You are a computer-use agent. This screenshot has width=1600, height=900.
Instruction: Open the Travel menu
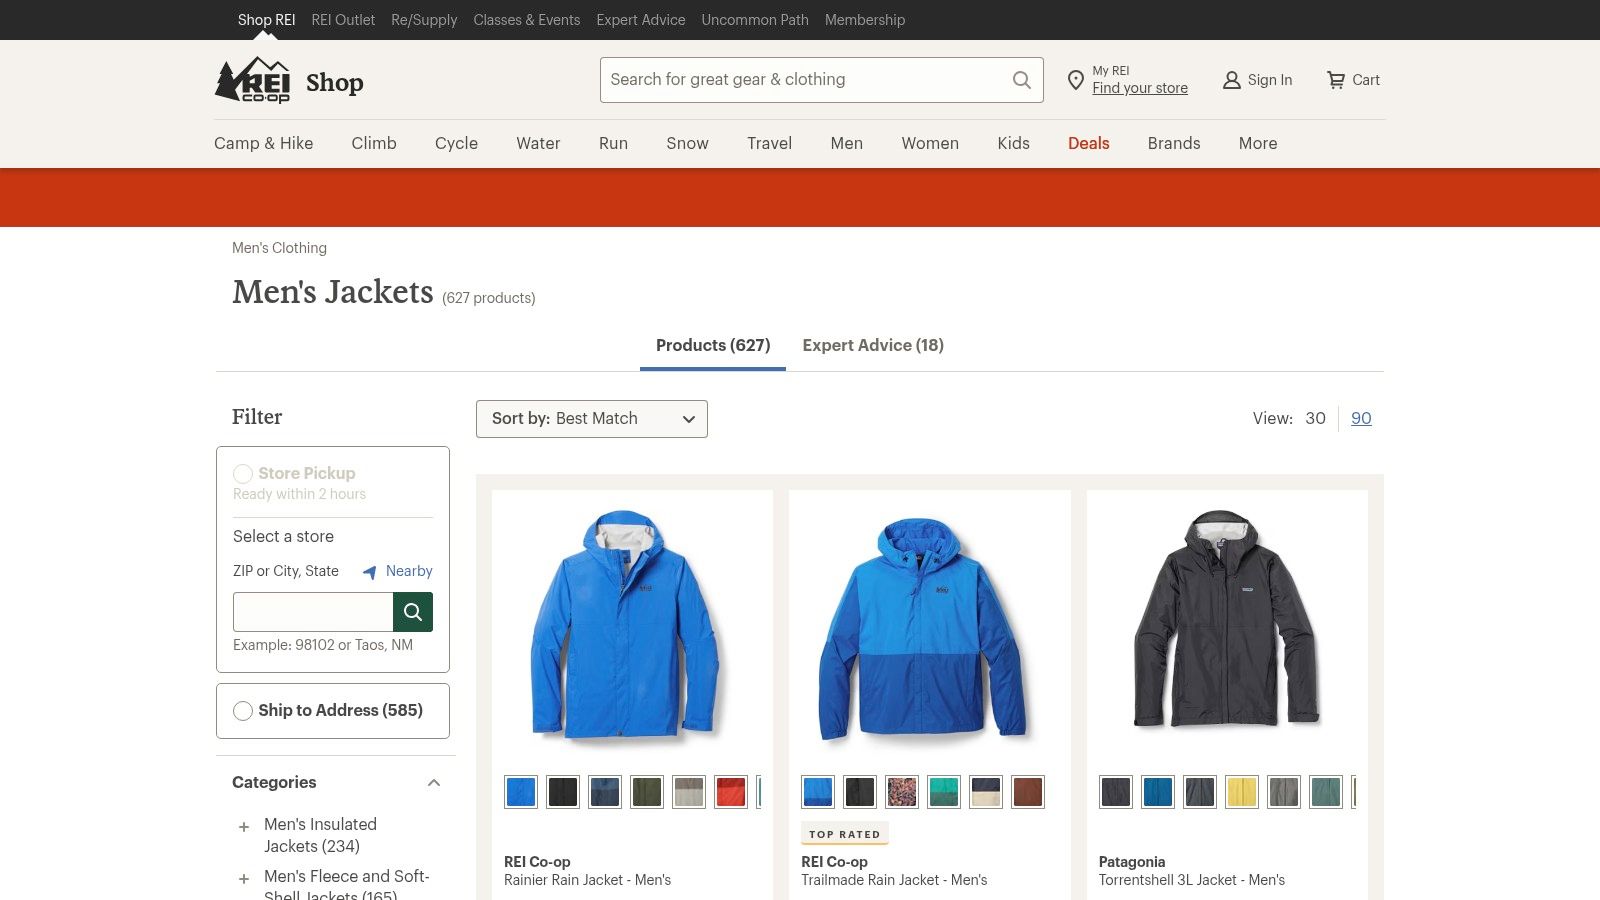770,143
